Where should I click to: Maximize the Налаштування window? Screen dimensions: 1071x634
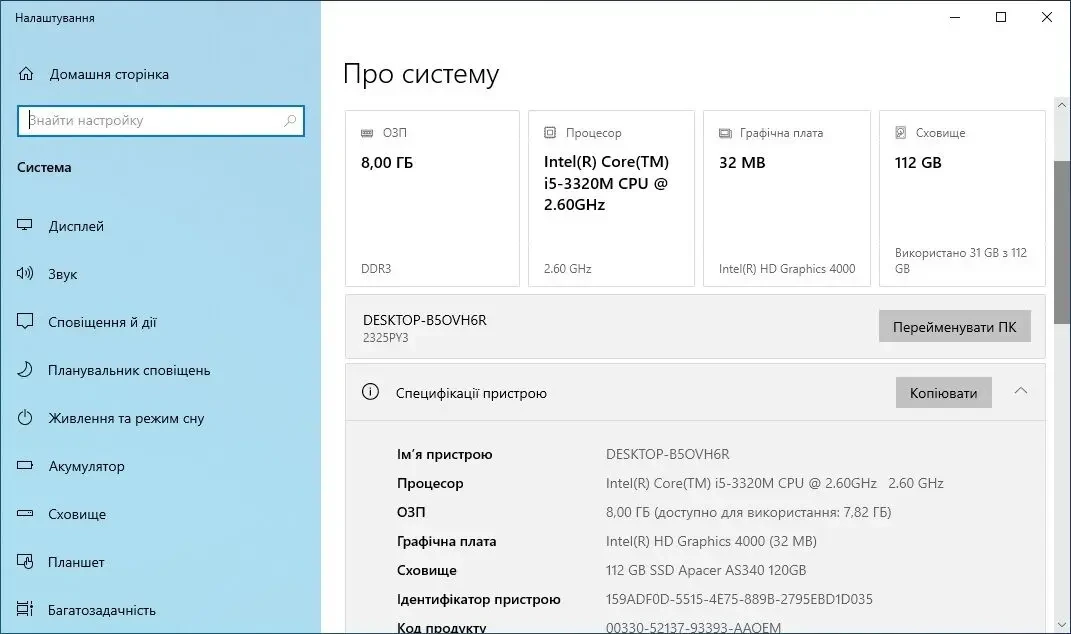point(1001,17)
